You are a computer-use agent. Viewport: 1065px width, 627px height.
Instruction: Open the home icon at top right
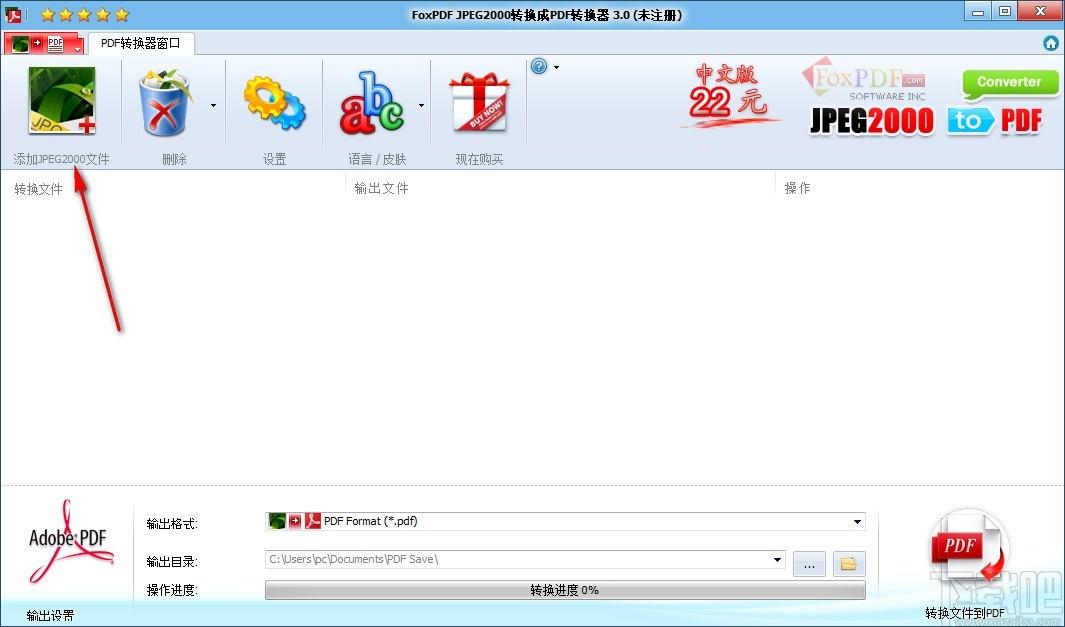pyautogui.click(x=1051, y=43)
